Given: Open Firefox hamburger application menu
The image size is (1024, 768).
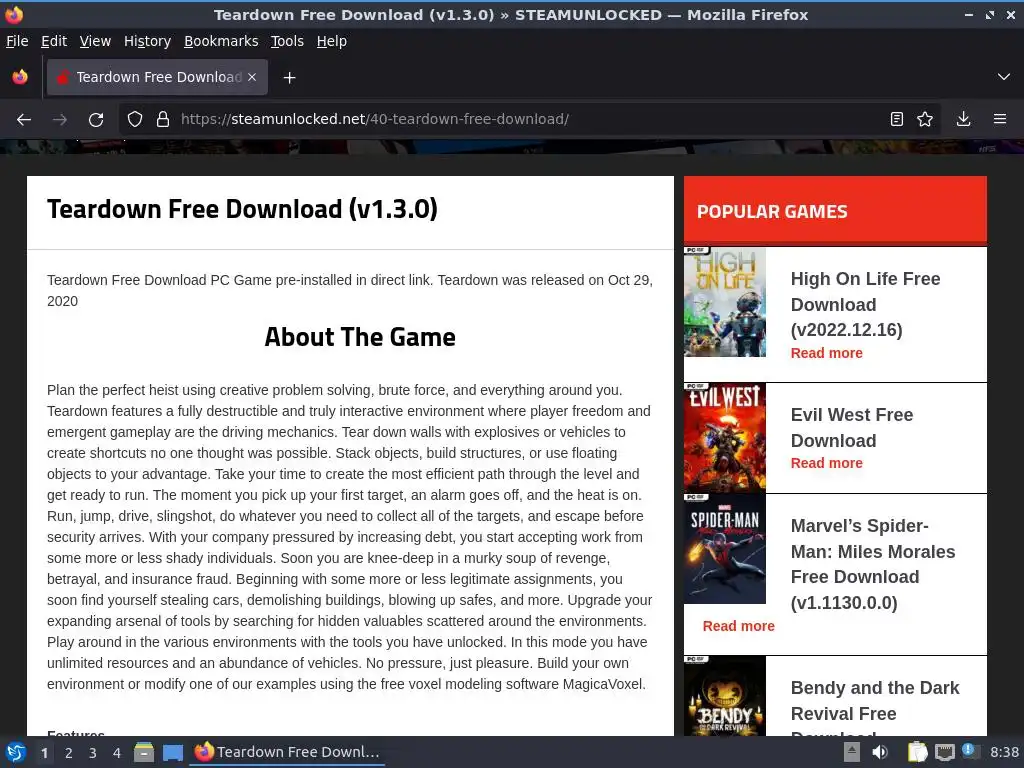Looking at the screenshot, I should coord(1000,119).
